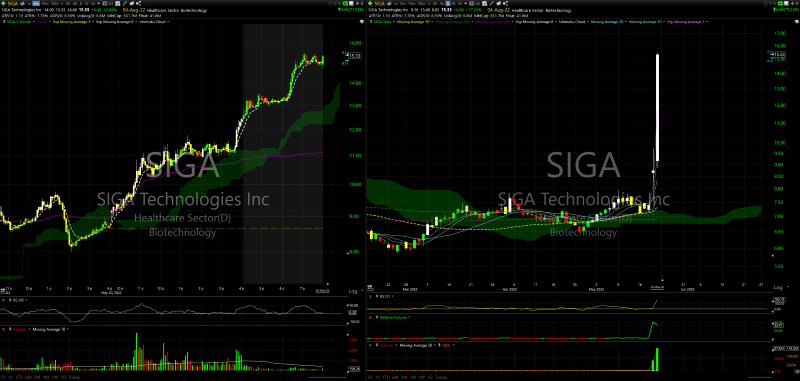Set right chart range to 6M

click(x=395, y=377)
